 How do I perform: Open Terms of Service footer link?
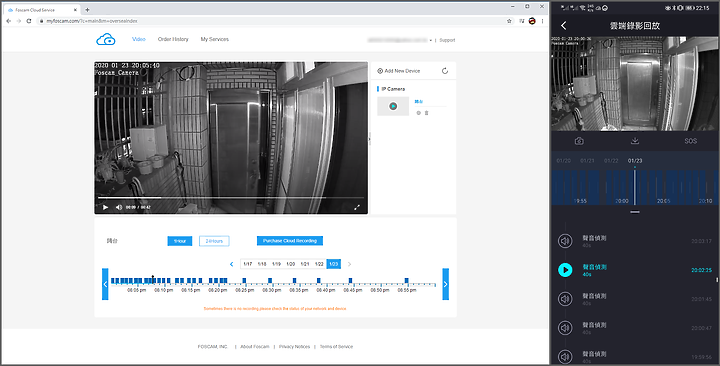(x=336, y=347)
